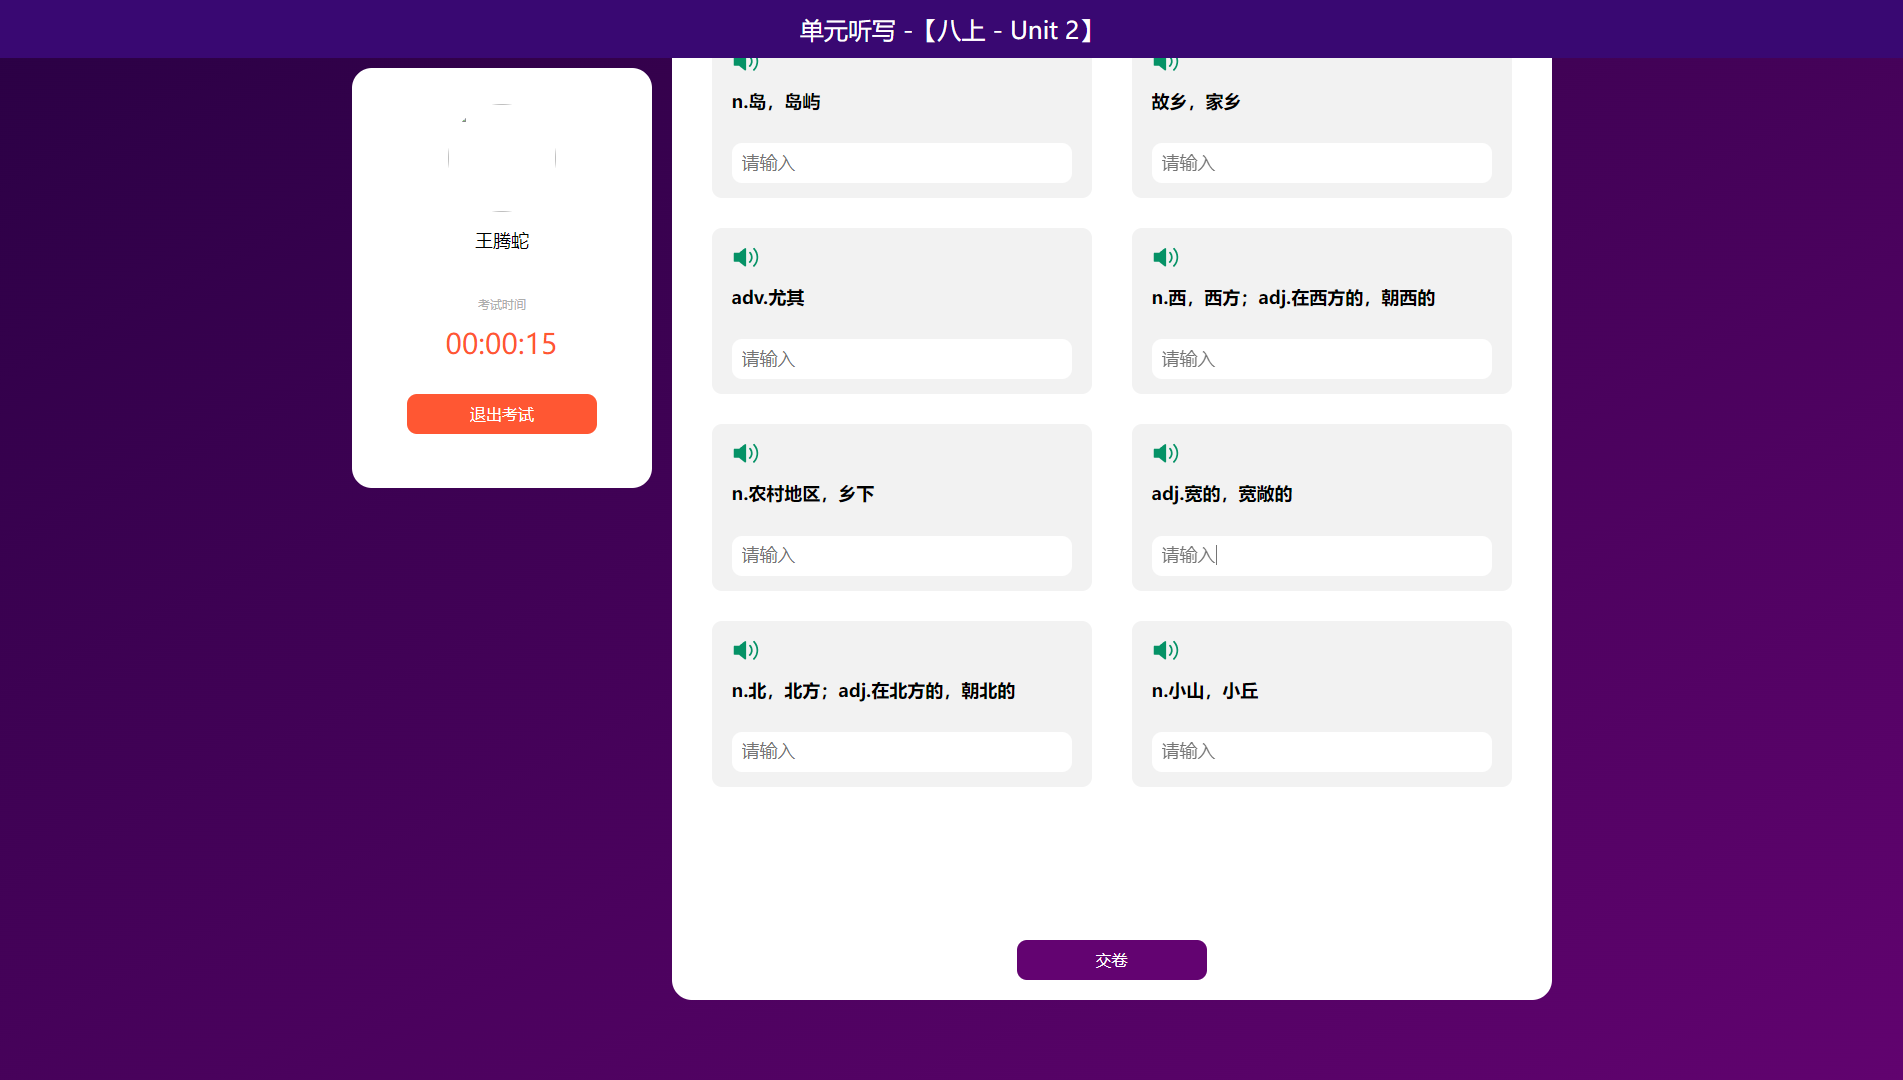Click the user avatar above 王腾蛇
Image resolution: width=1903 pixels, height=1080 pixels.
coord(502,158)
